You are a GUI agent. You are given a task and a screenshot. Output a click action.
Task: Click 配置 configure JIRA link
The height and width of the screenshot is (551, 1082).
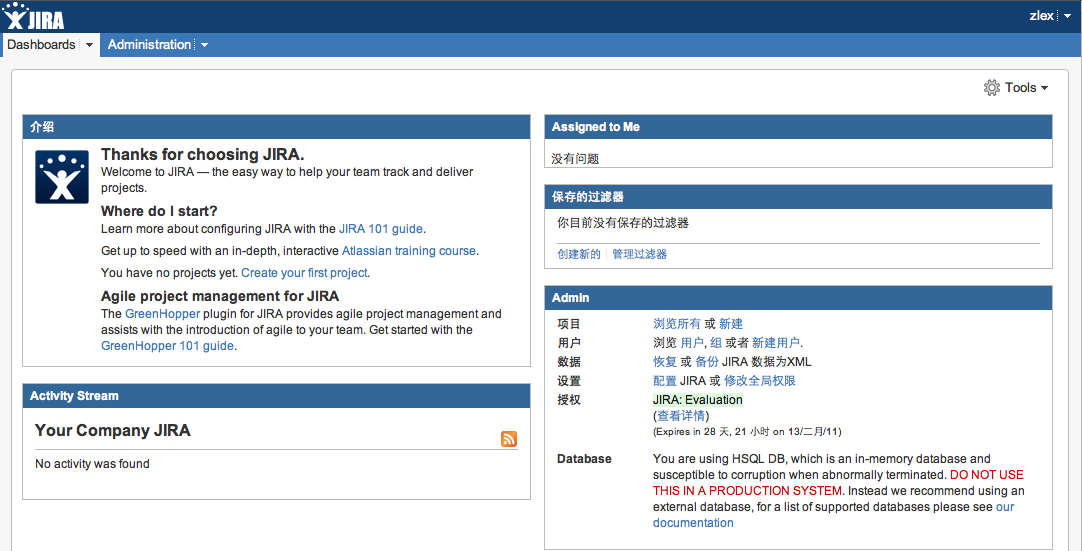point(665,380)
